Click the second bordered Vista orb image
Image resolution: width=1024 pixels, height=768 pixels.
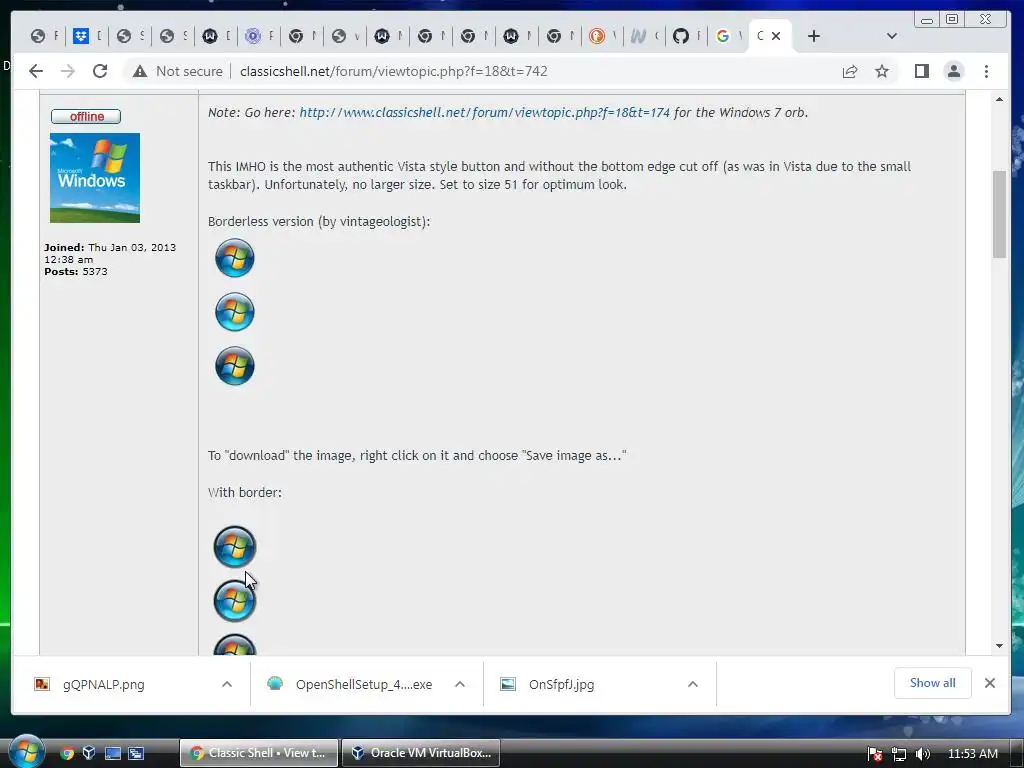tap(234, 601)
